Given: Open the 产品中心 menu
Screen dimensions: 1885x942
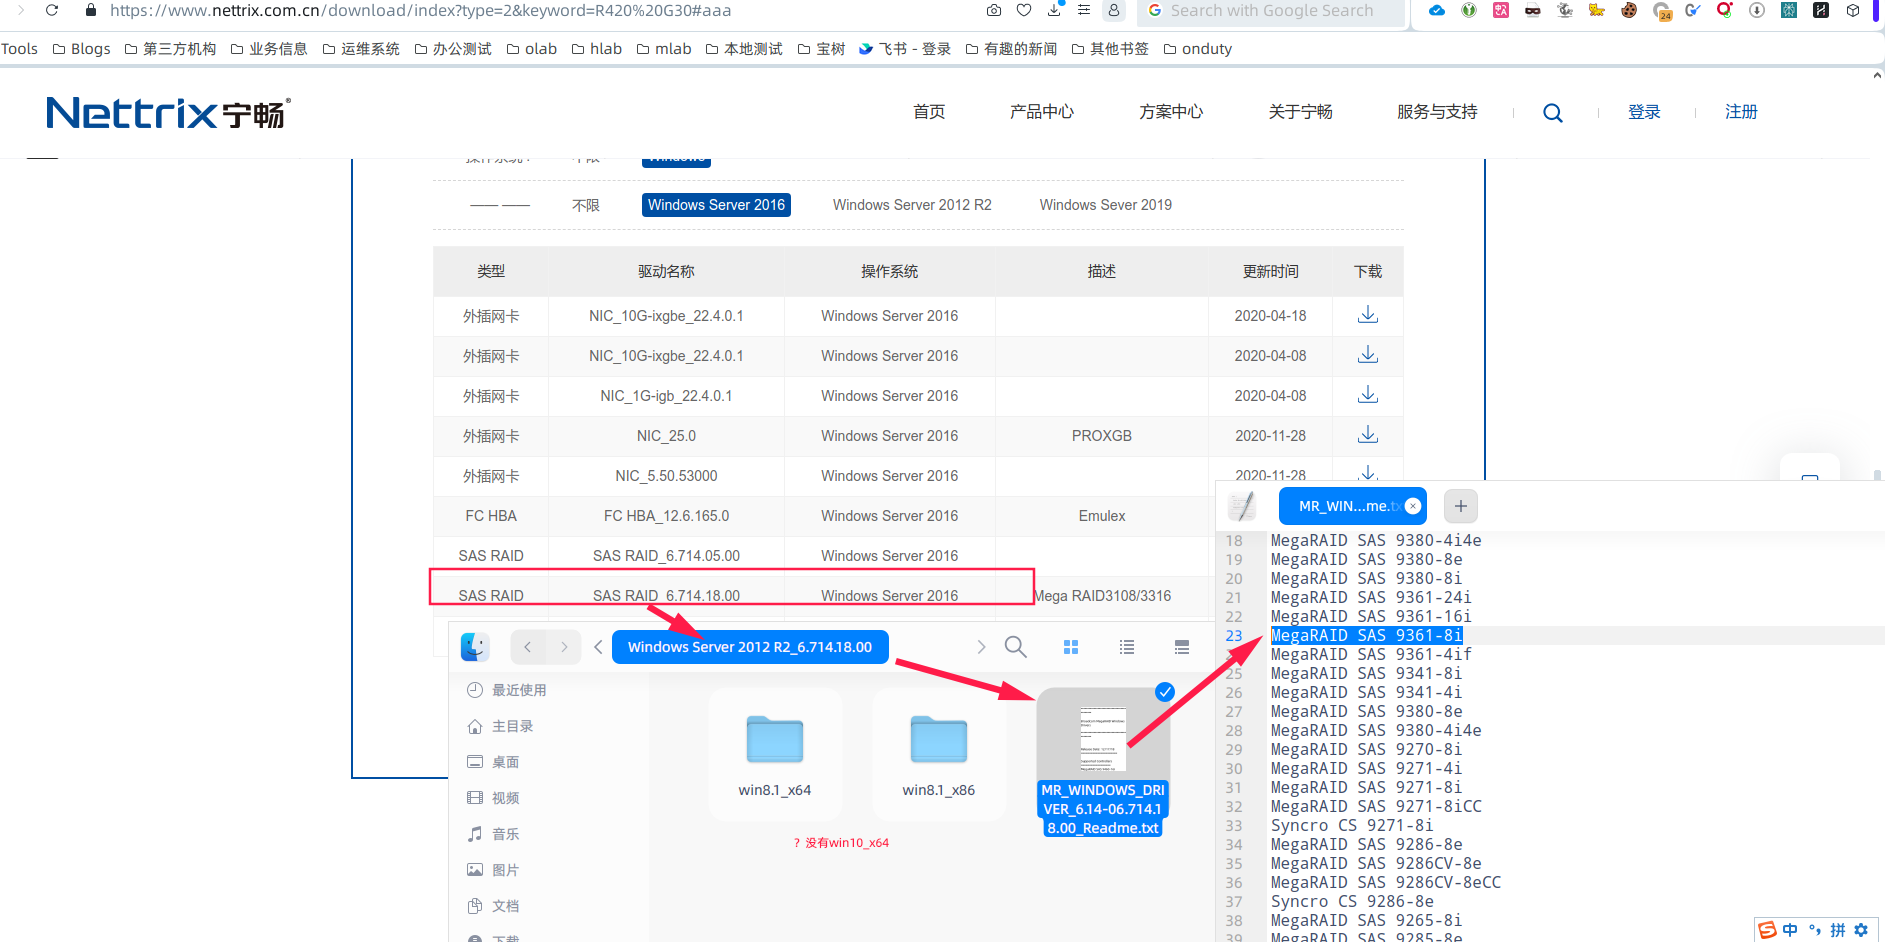Looking at the screenshot, I should [x=1042, y=112].
